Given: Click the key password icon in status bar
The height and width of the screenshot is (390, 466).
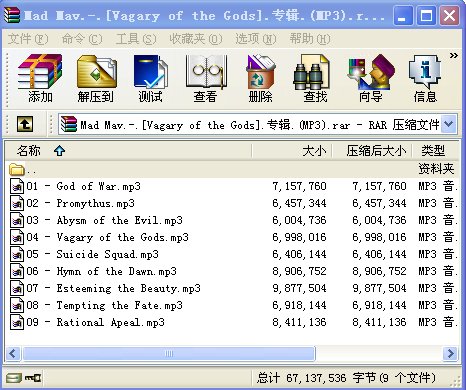Looking at the screenshot, I should 33,378.
